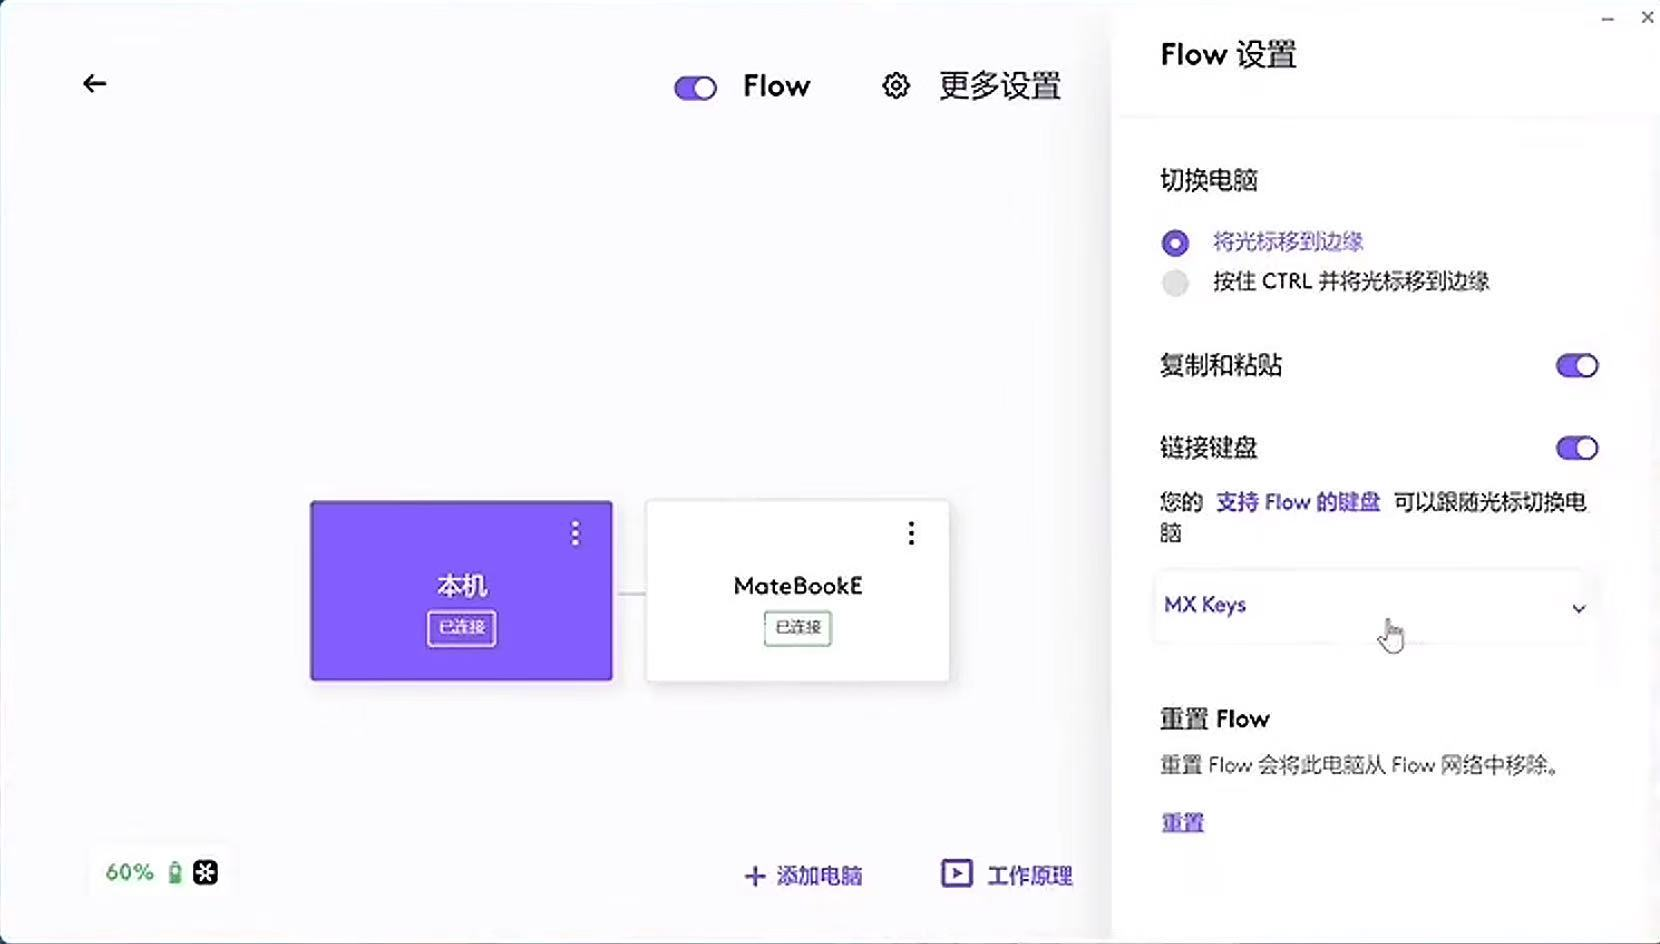The height and width of the screenshot is (944, 1660).
Task: Click the 复制和粘贴 label
Action: click(x=1221, y=366)
